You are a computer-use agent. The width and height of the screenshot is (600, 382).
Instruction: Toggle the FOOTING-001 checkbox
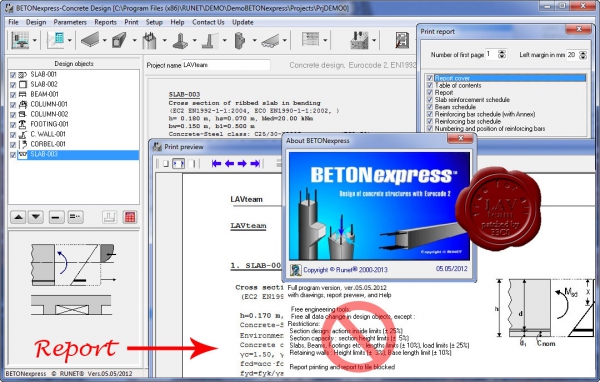pyautogui.click(x=13, y=124)
